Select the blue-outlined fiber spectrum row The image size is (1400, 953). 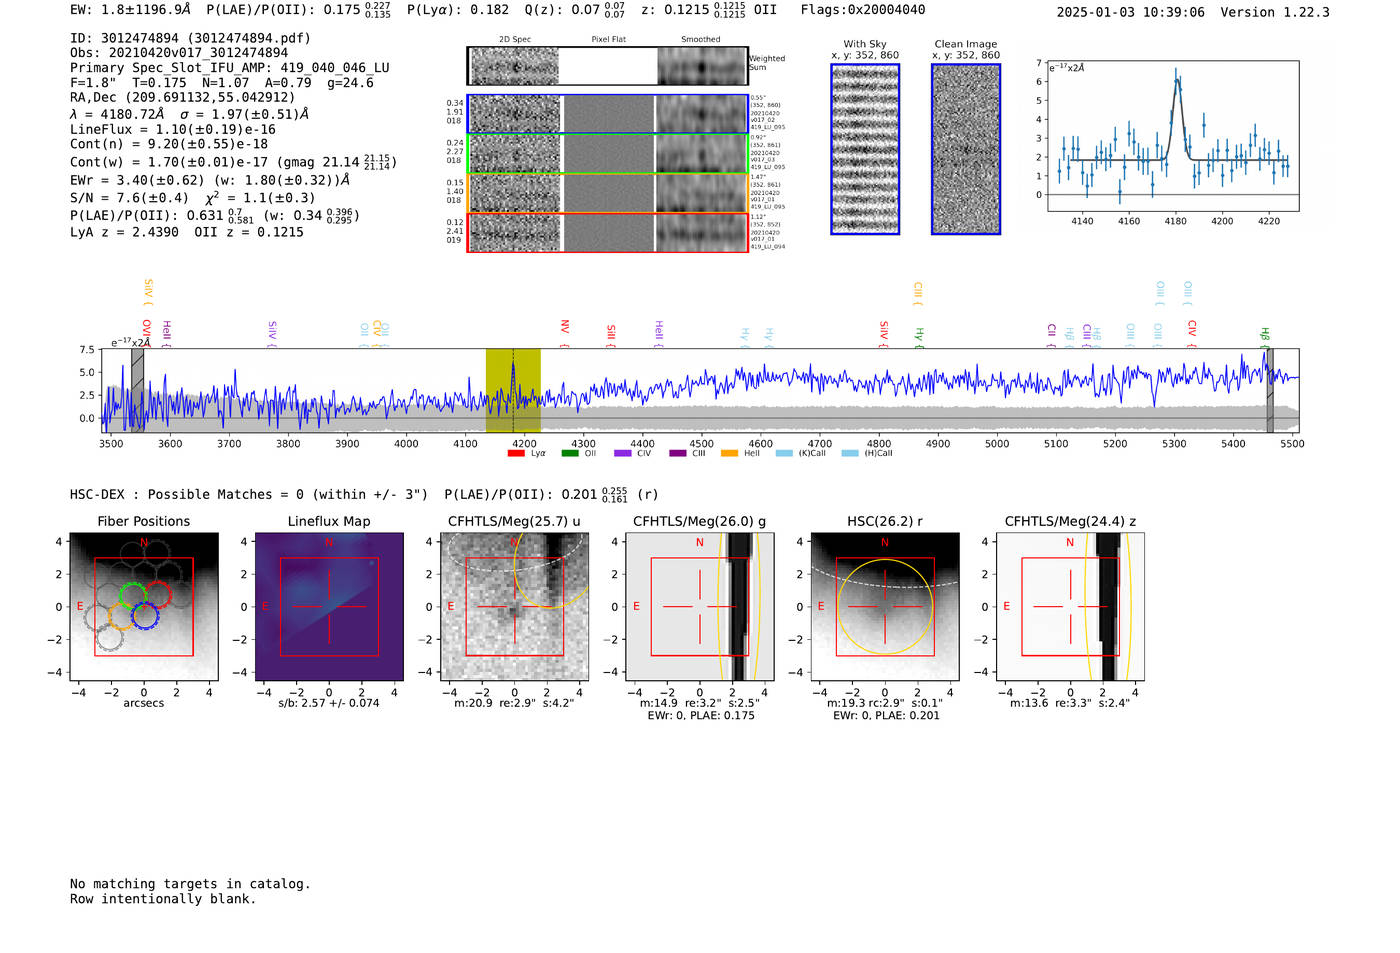[608, 114]
